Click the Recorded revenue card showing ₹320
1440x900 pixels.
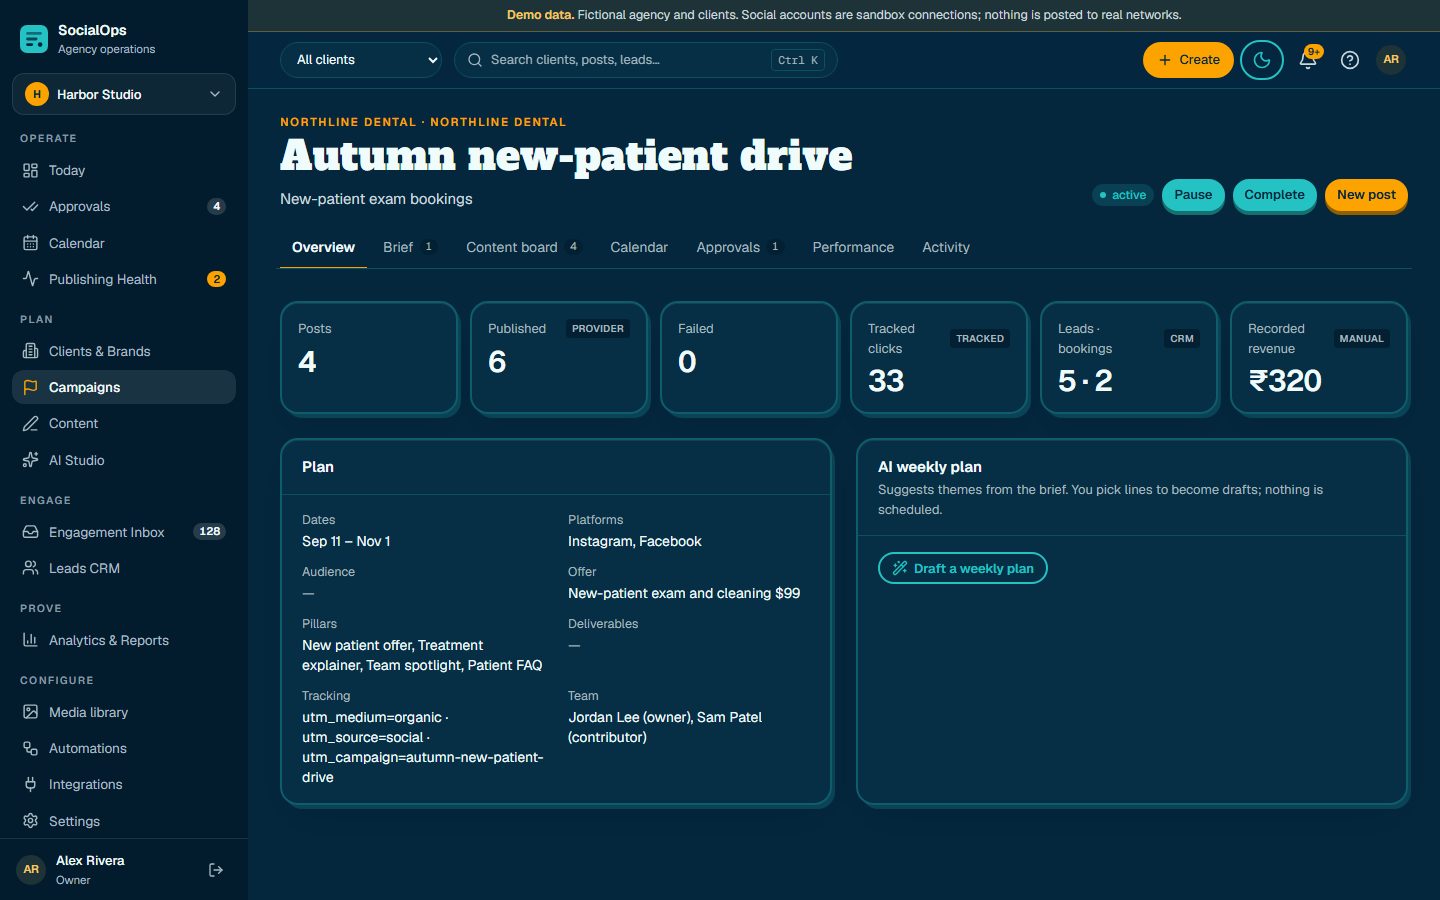(1319, 358)
